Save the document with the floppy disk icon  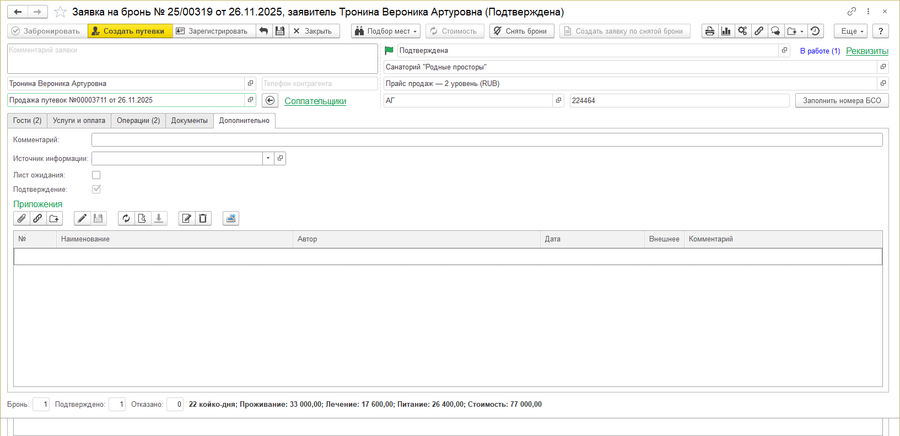(x=280, y=31)
